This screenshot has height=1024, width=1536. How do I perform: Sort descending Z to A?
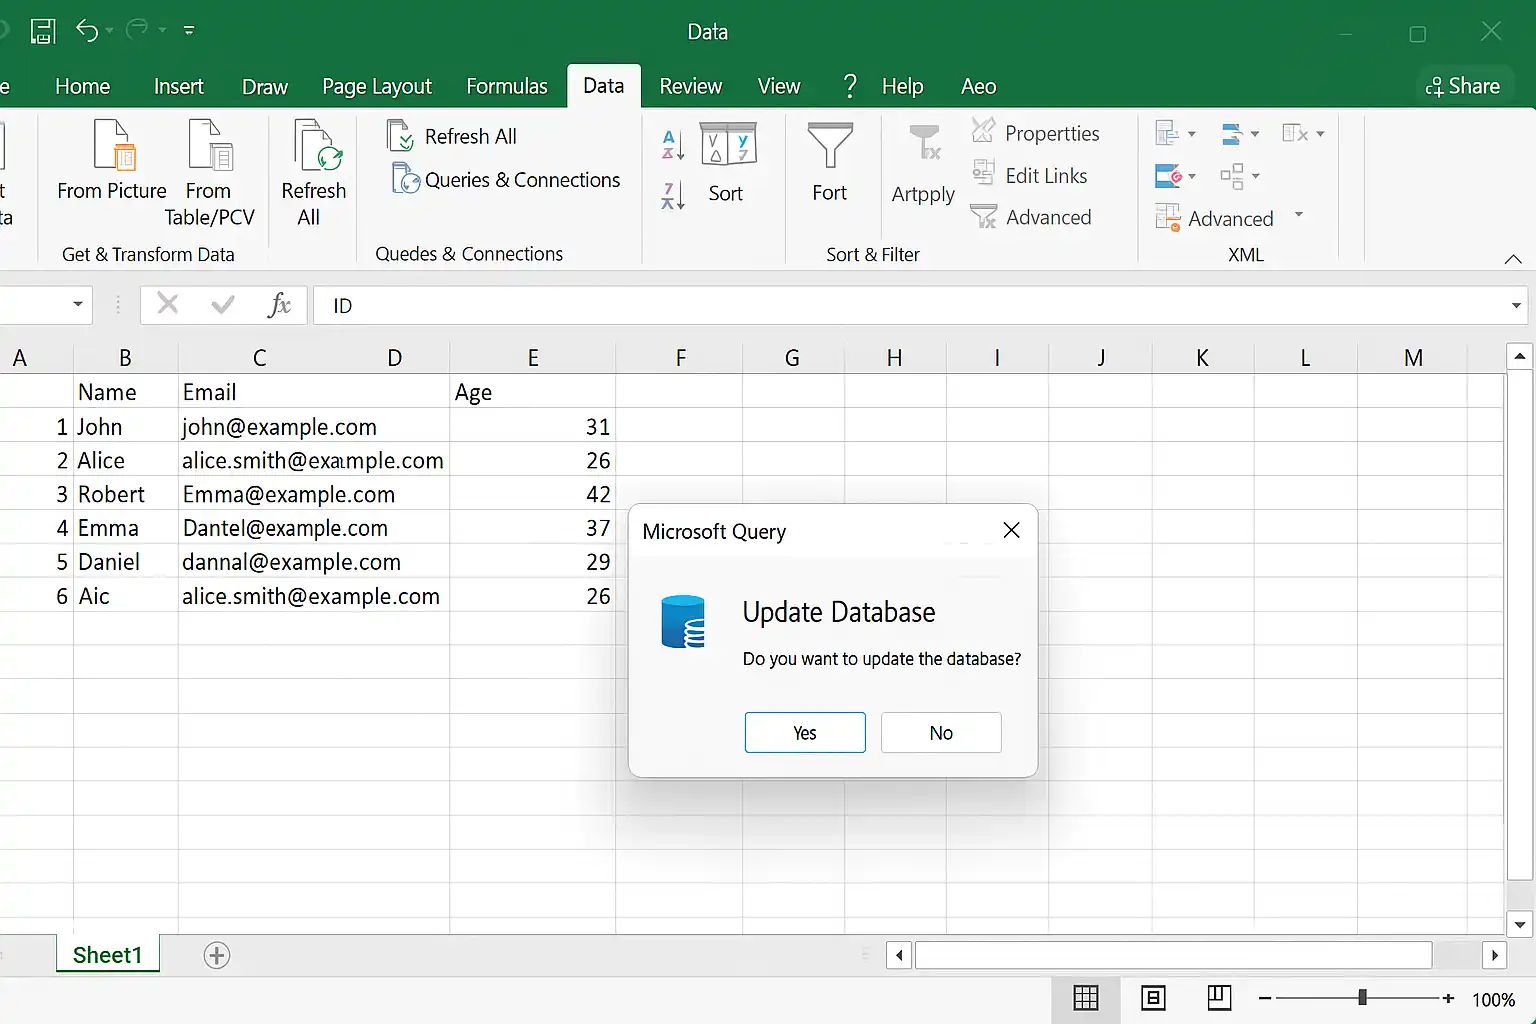tap(673, 194)
